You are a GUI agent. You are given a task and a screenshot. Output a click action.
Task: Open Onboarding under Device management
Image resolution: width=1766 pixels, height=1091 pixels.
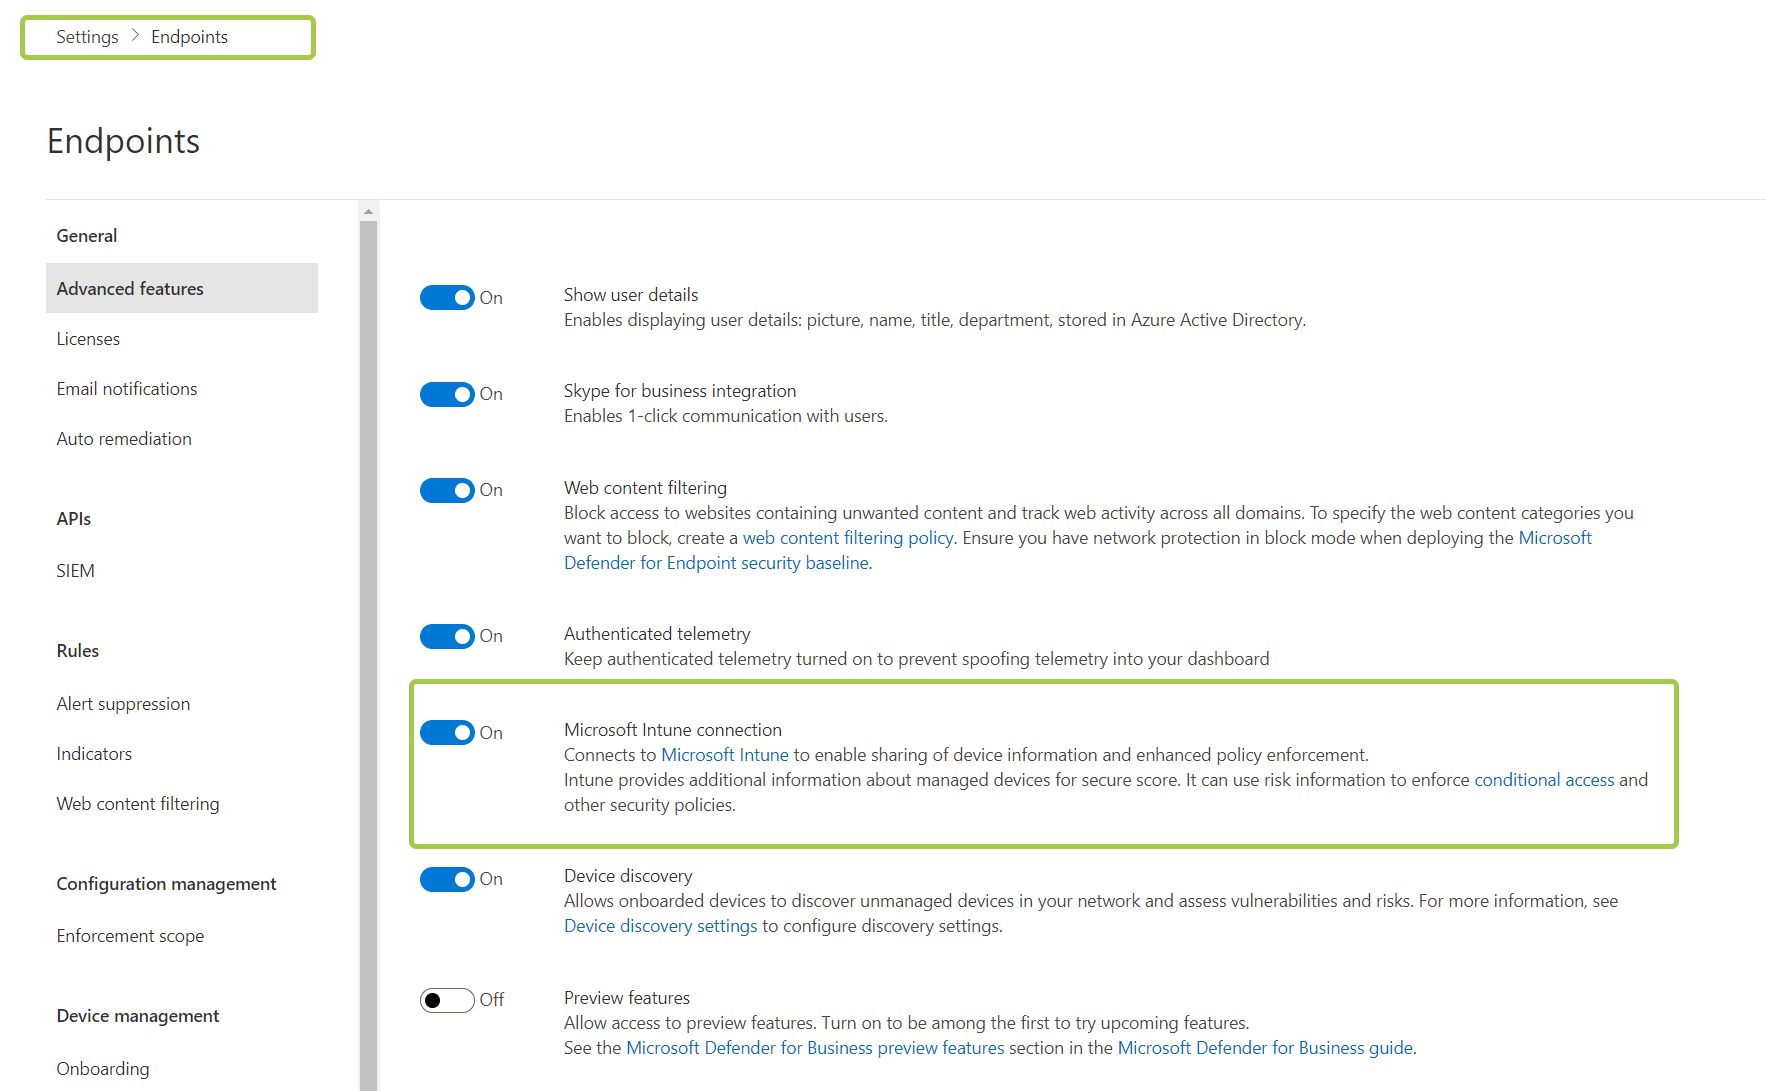click(103, 1069)
